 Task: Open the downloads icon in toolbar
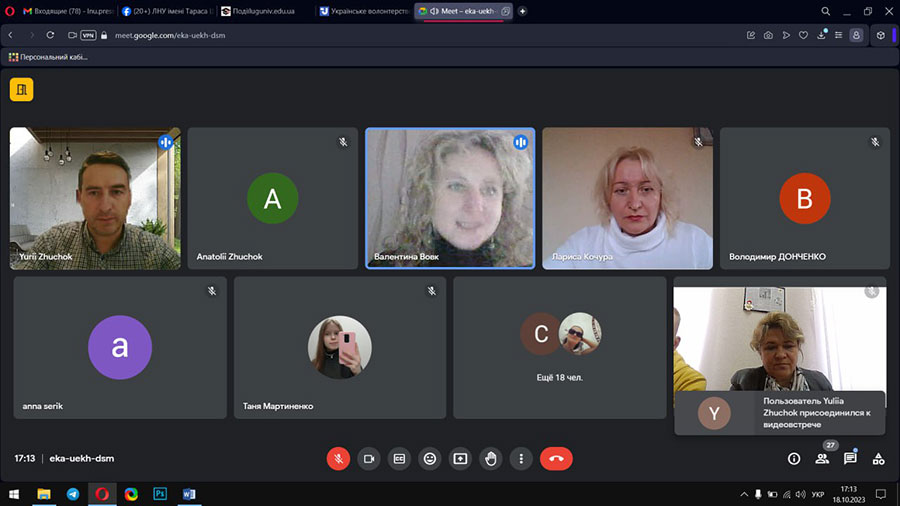coord(821,35)
